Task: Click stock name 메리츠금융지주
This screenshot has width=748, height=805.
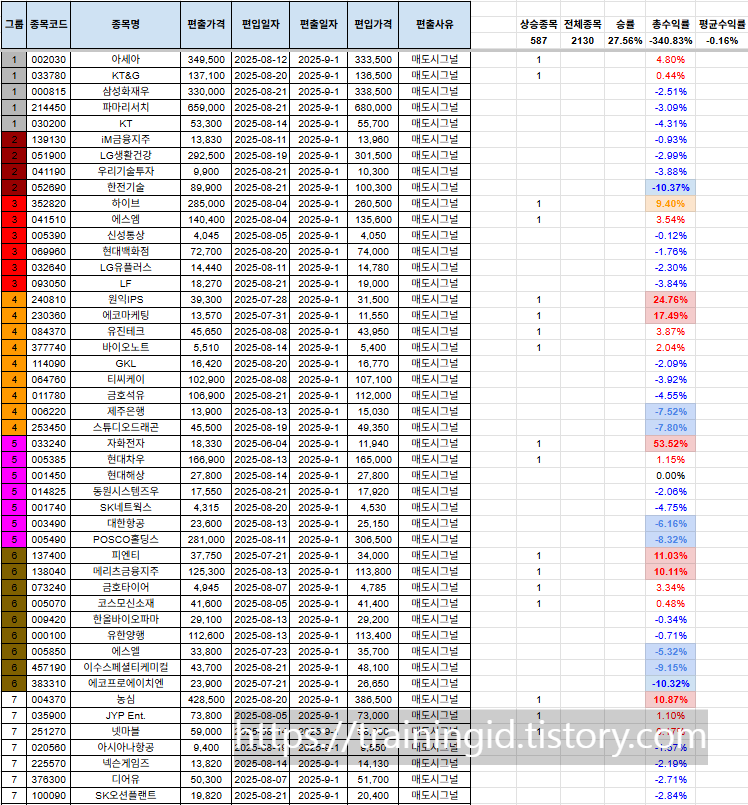Action: [125, 571]
